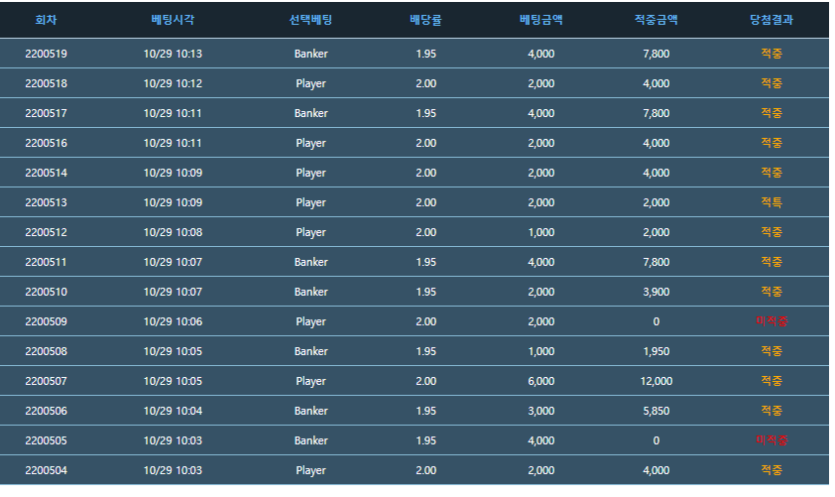Click payout 5,850 in row 2200506

pyautogui.click(x=656, y=411)
